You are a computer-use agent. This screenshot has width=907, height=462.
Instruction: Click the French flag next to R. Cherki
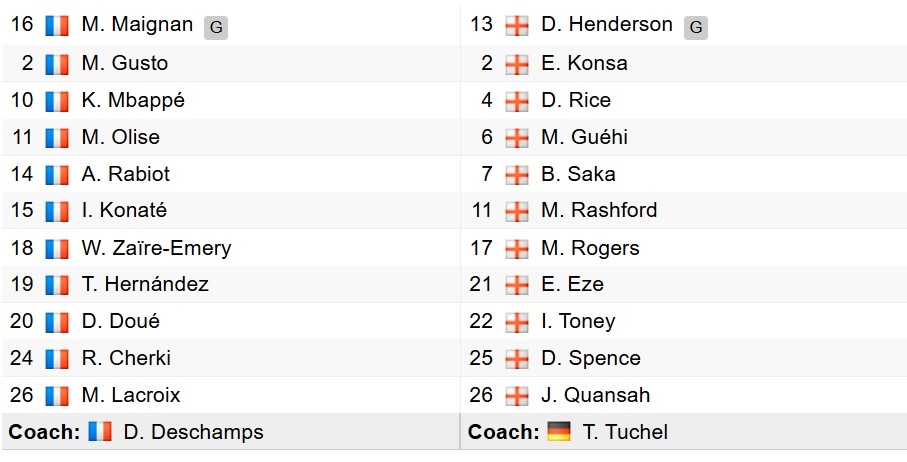coord(57,359)
